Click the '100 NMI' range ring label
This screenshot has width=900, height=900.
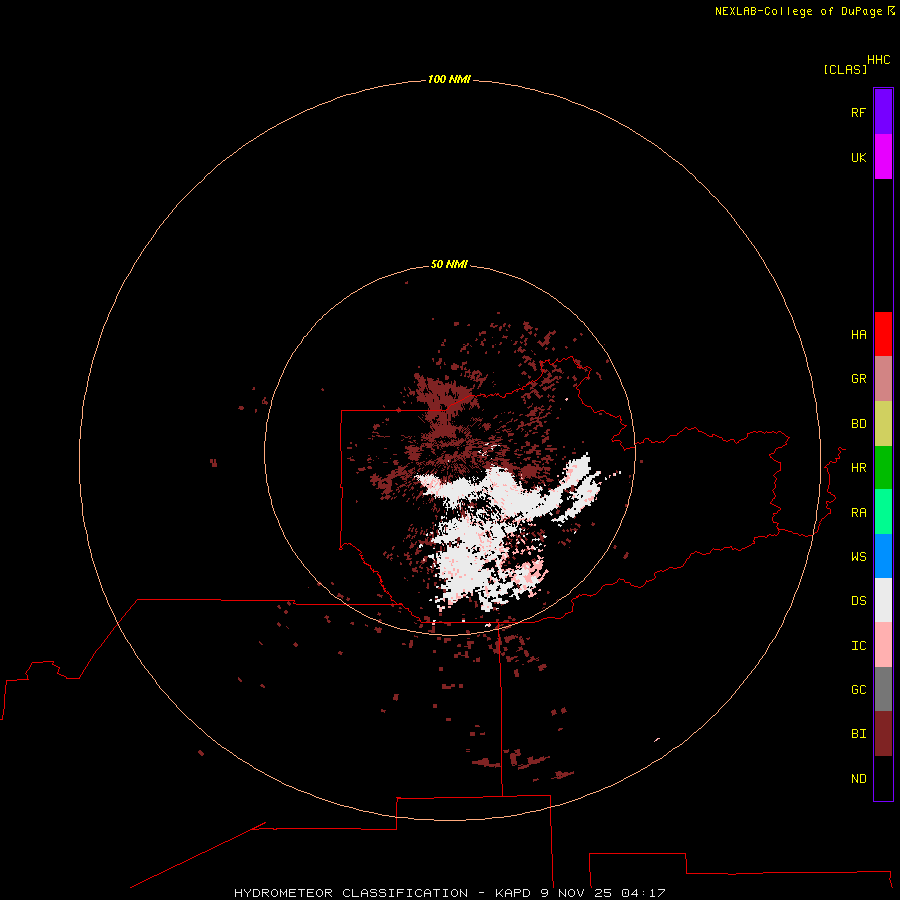point(449,79)
